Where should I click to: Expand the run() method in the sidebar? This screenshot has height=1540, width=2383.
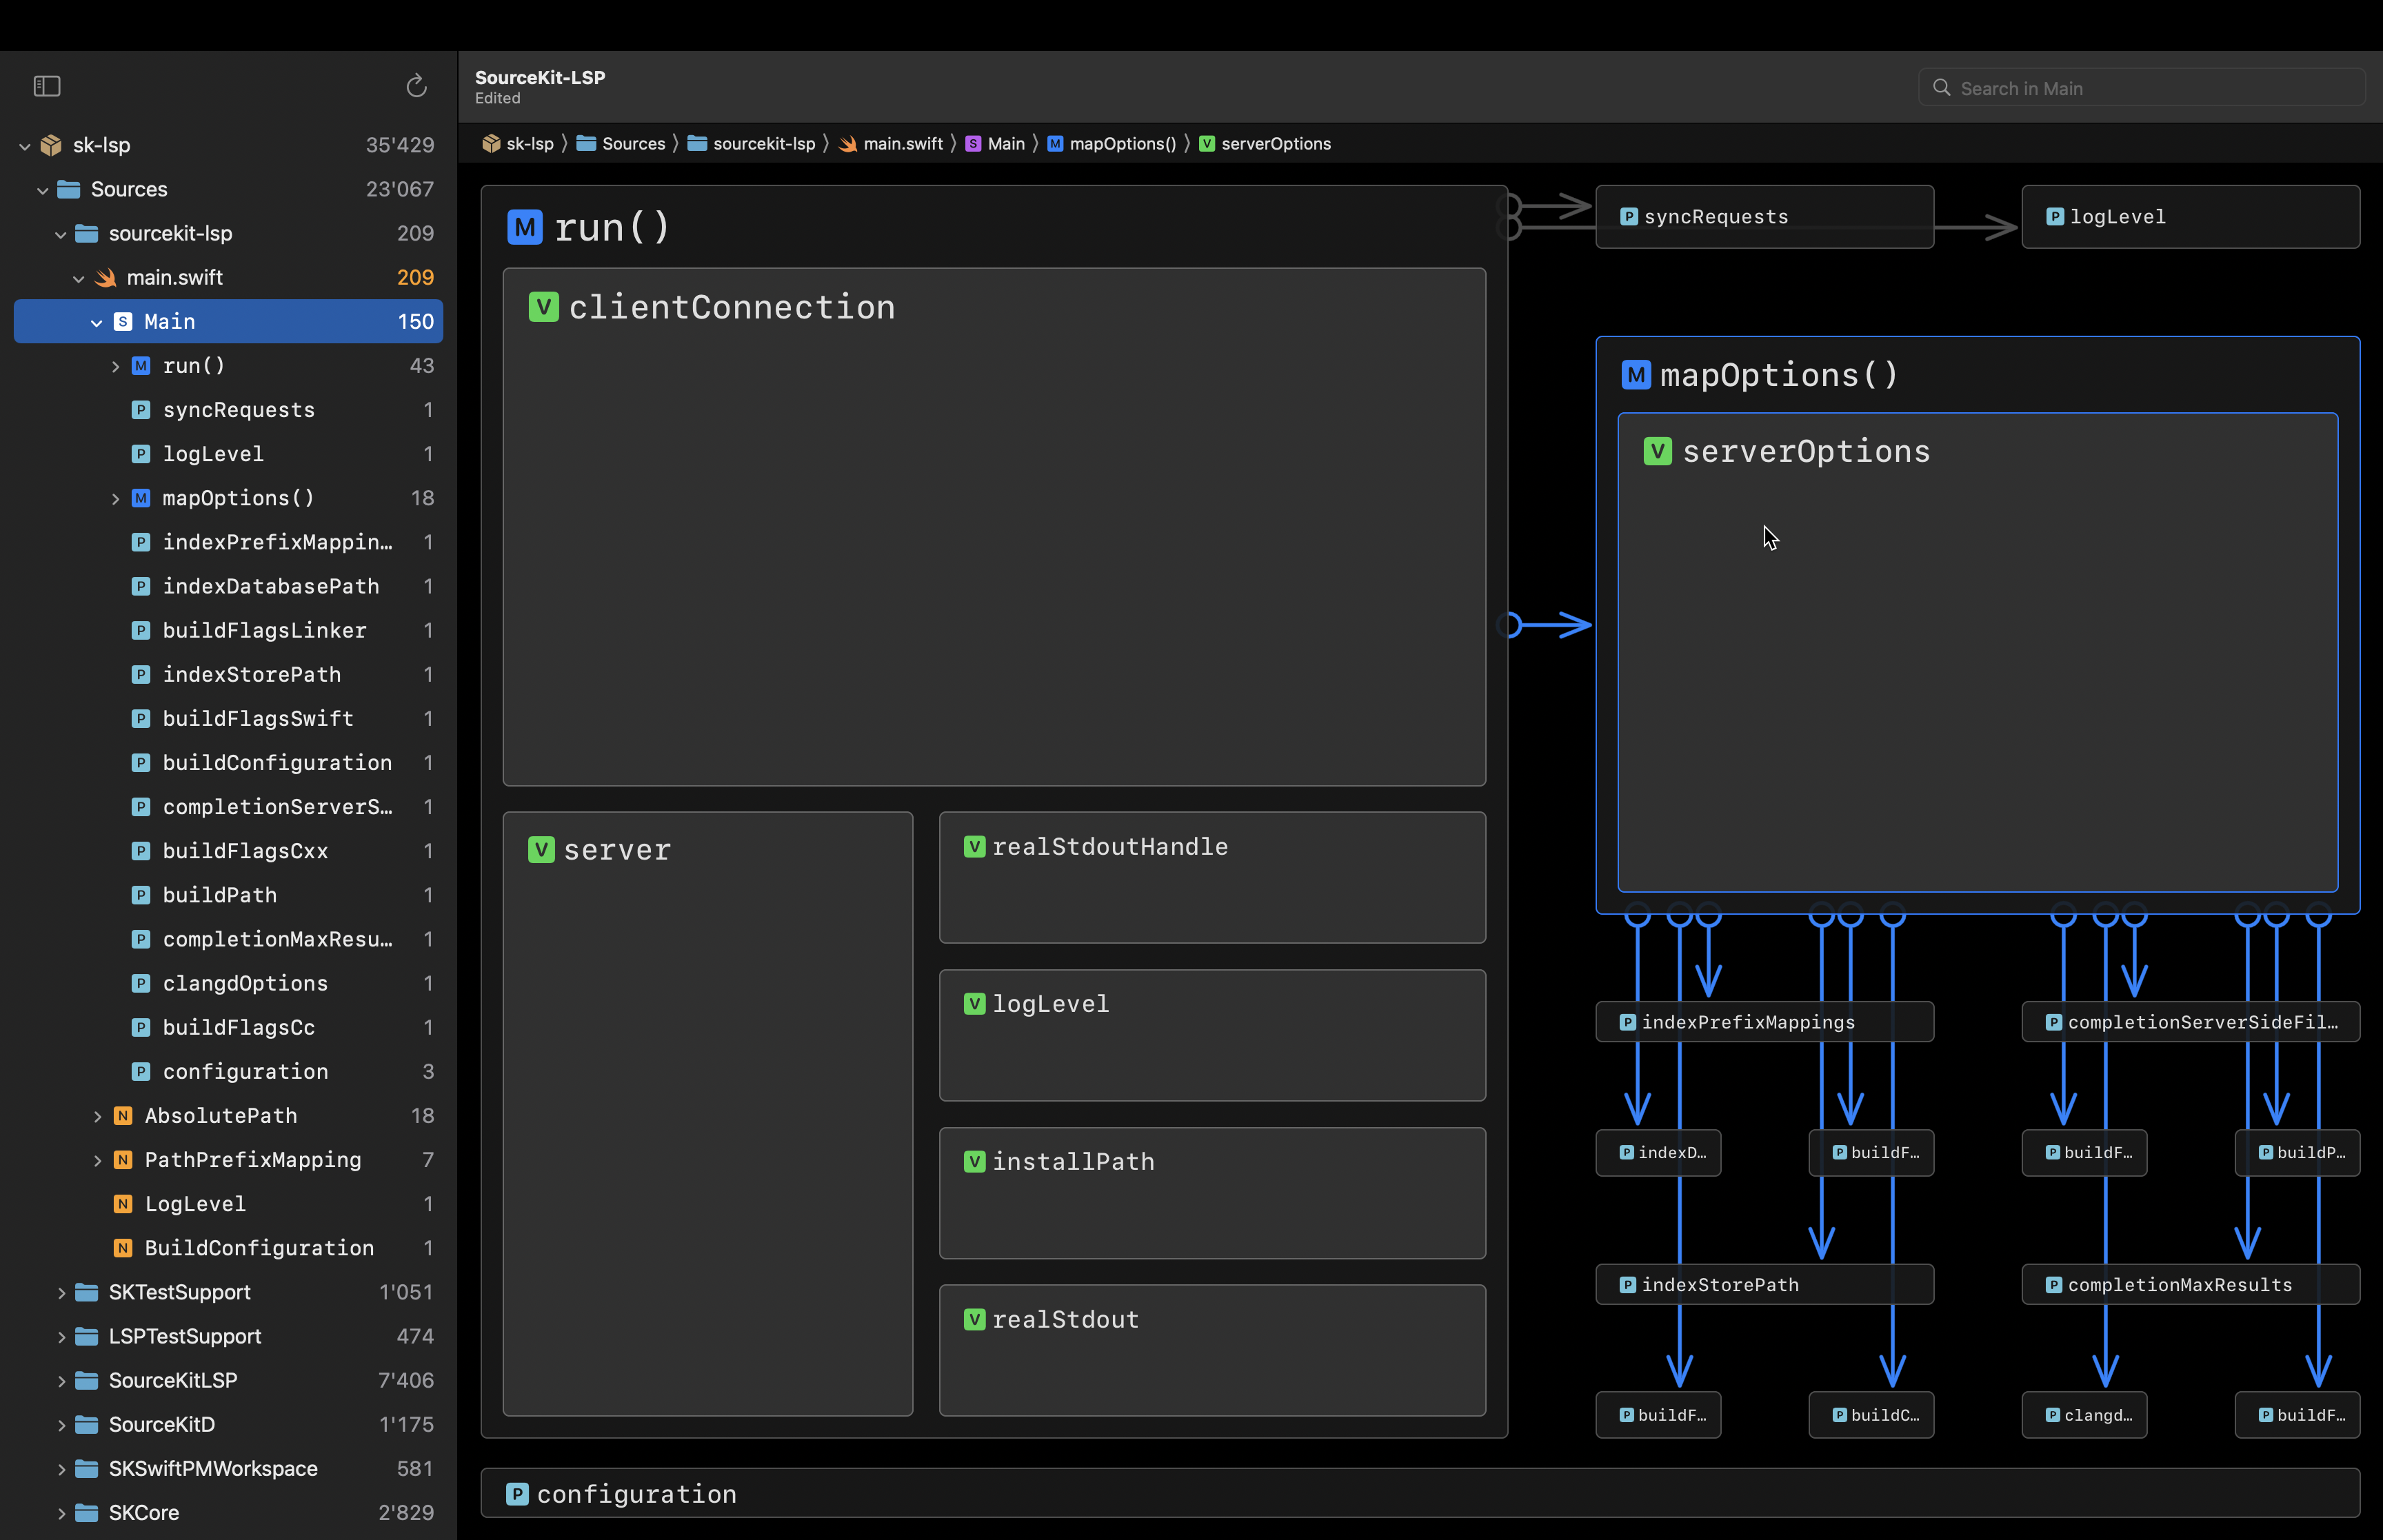pos(115,366)
